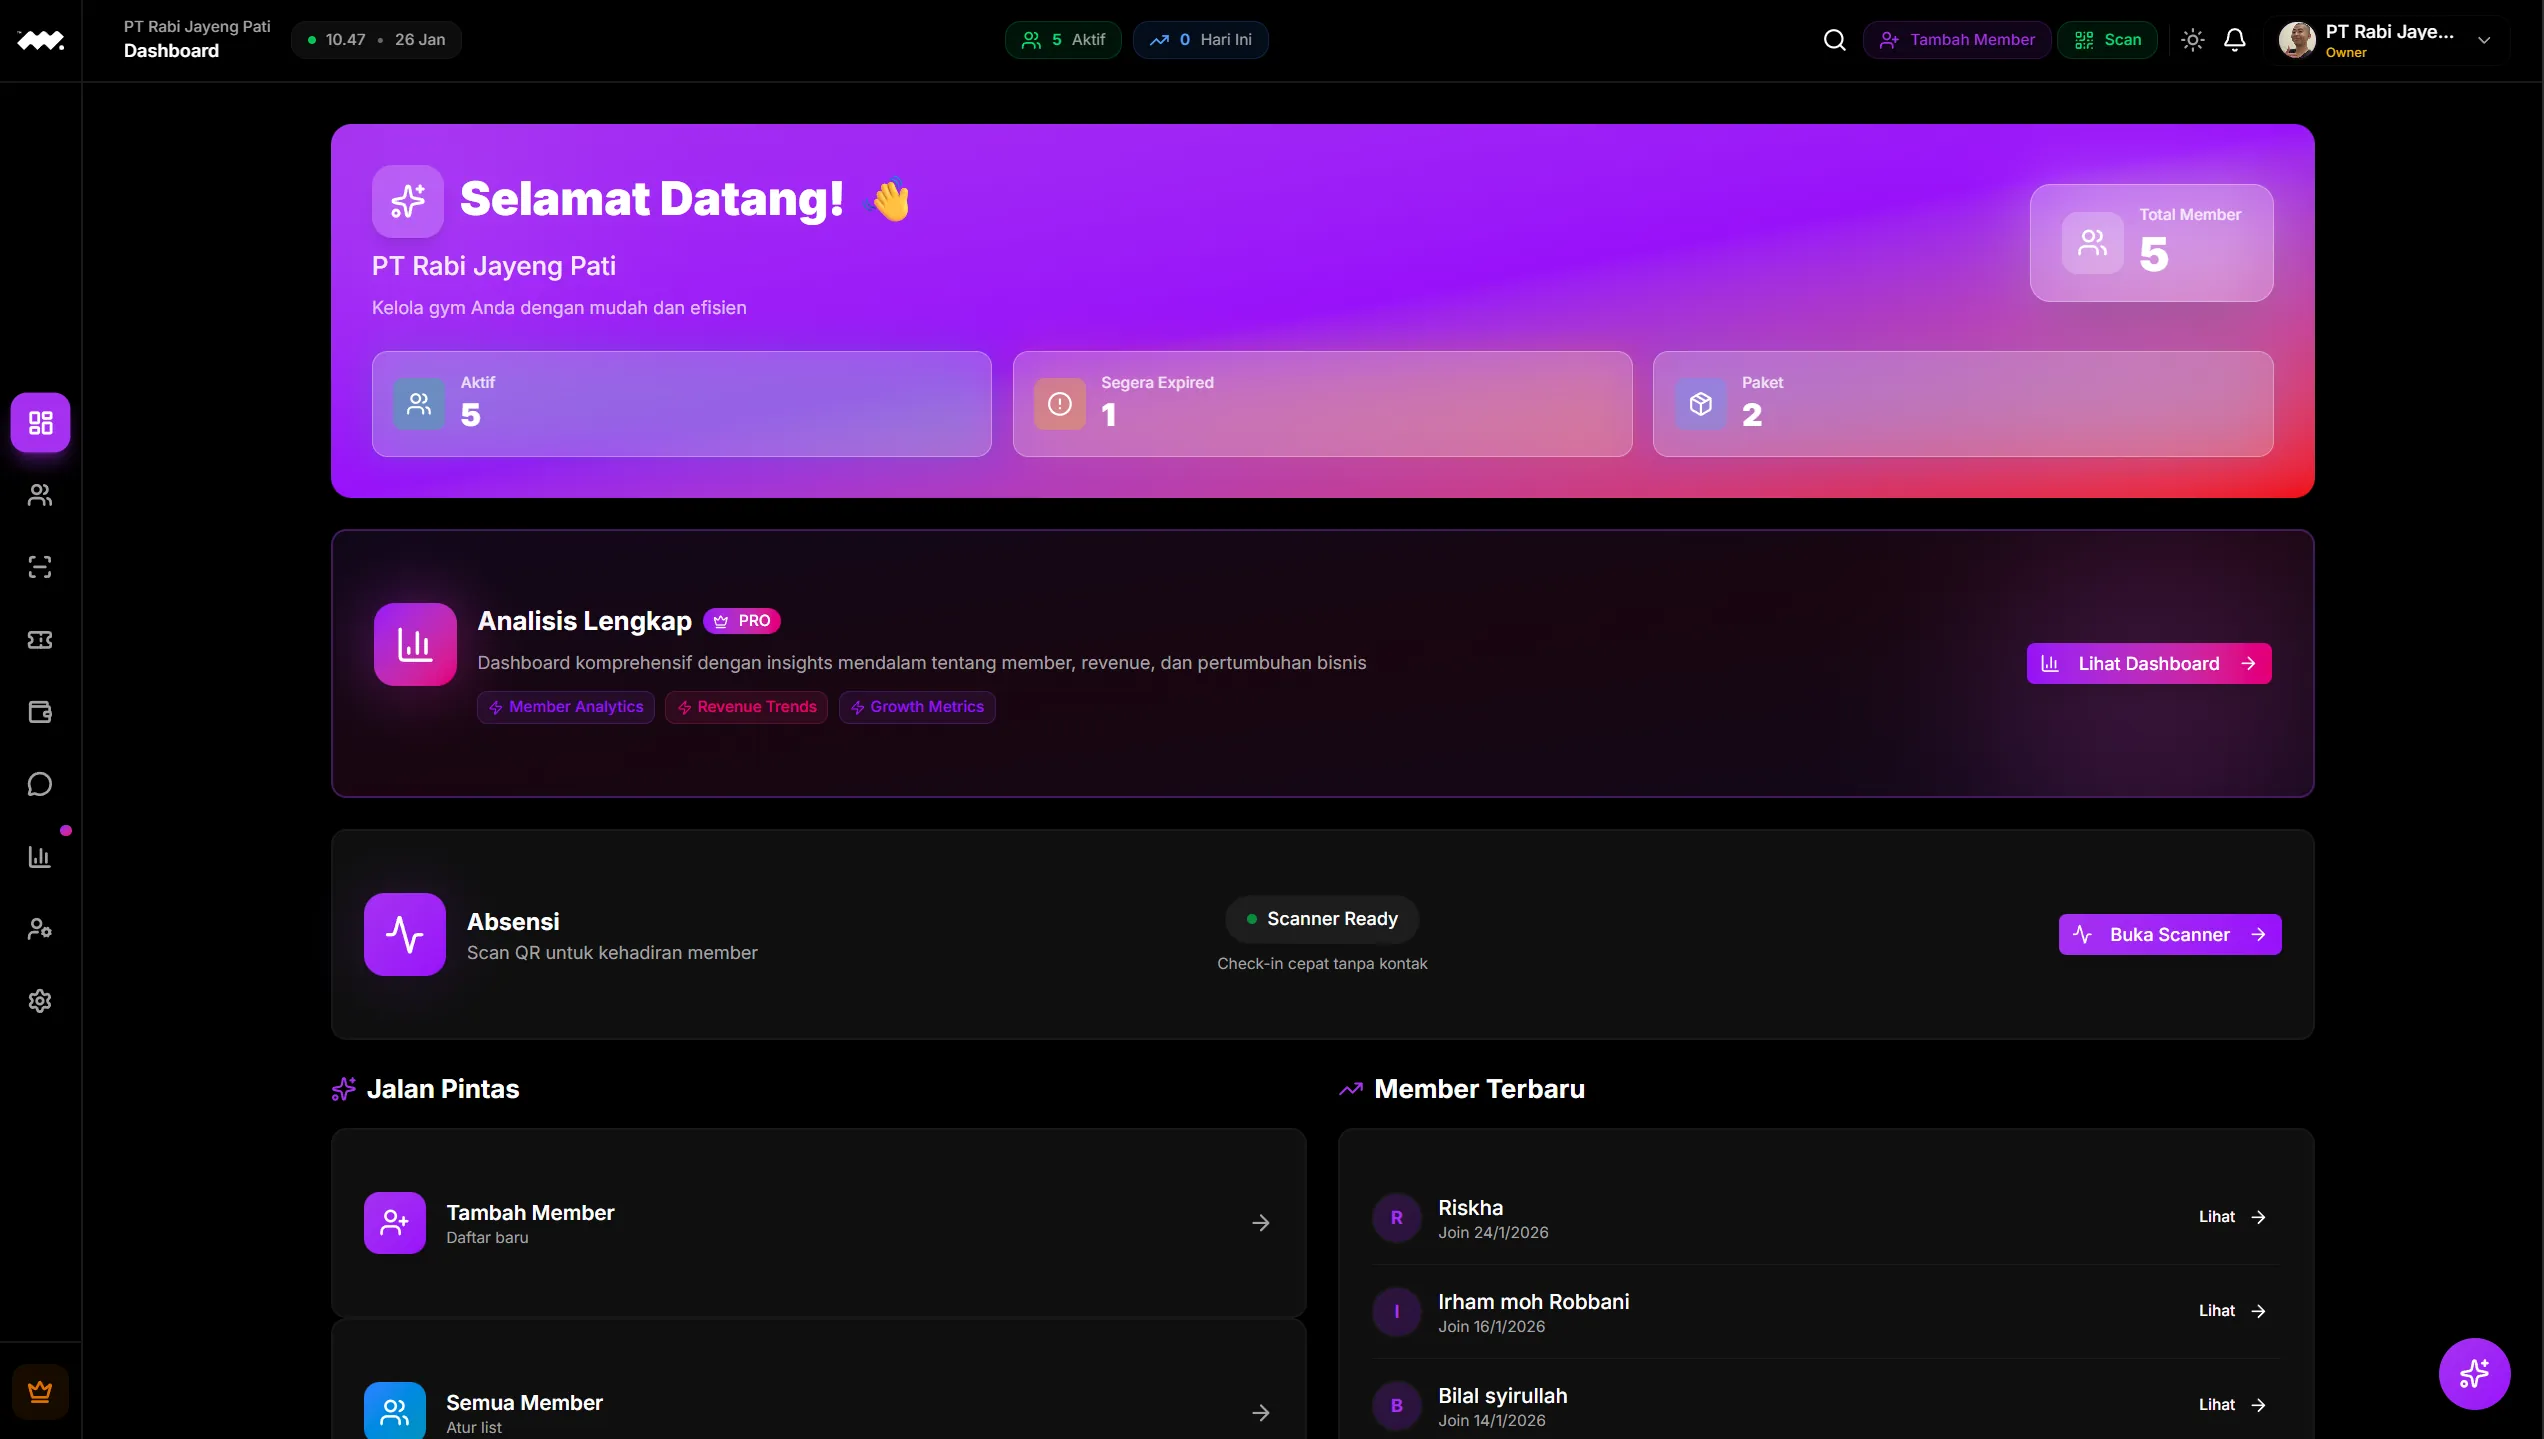This screenshot has width=2544, height=1439.
Task: Click the Member Analytics pill badge
Action: pyautogui.click(x=565, y=706)
